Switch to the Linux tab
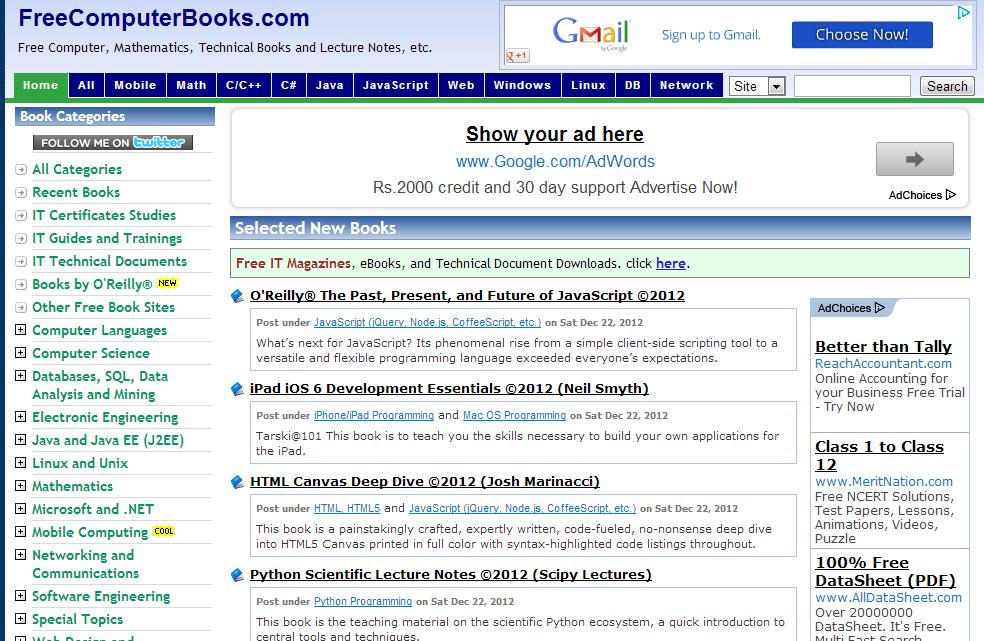Image resolution: width=984 pixels, height=641 pixels. (x=589, y=85)
